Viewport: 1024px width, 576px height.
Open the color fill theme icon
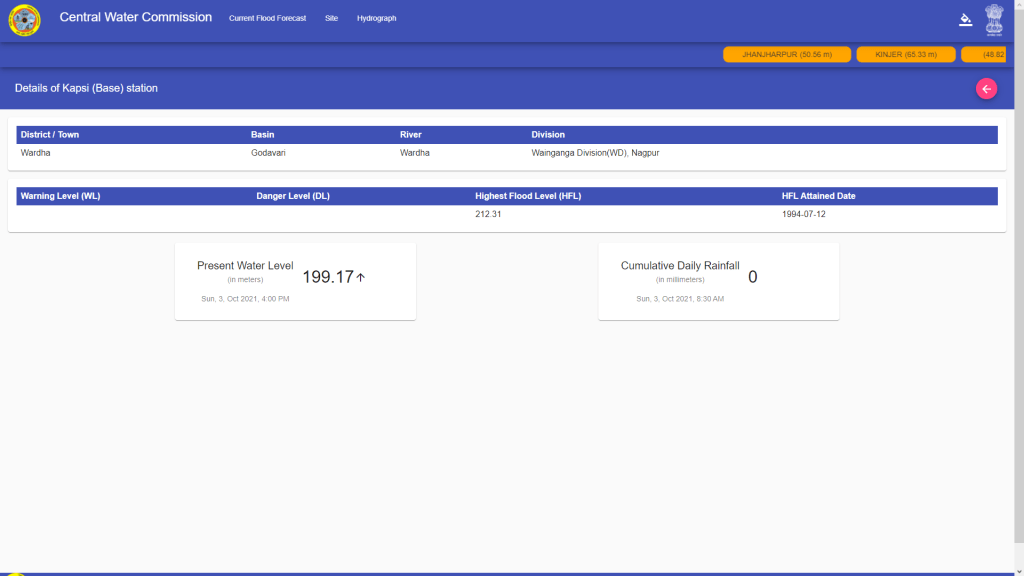point(965,19)
